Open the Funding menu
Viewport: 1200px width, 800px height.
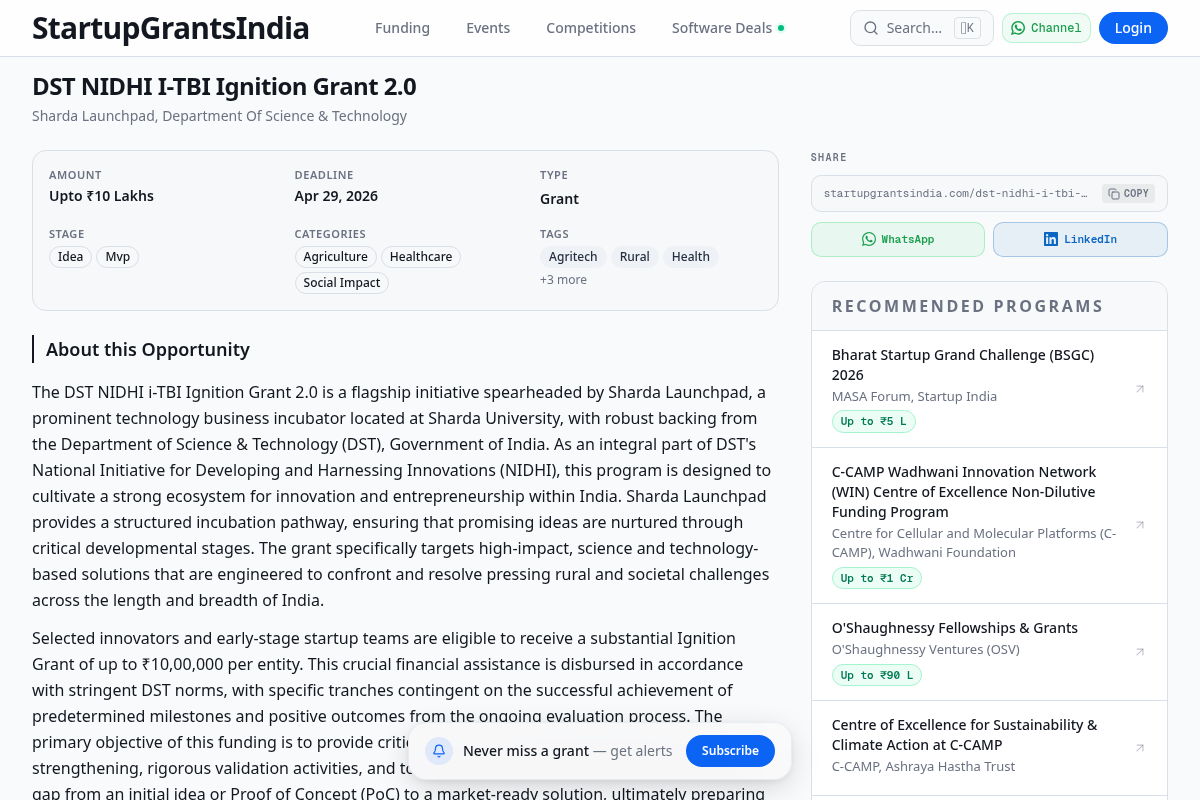pyautogui.click(x=402, y=28)
